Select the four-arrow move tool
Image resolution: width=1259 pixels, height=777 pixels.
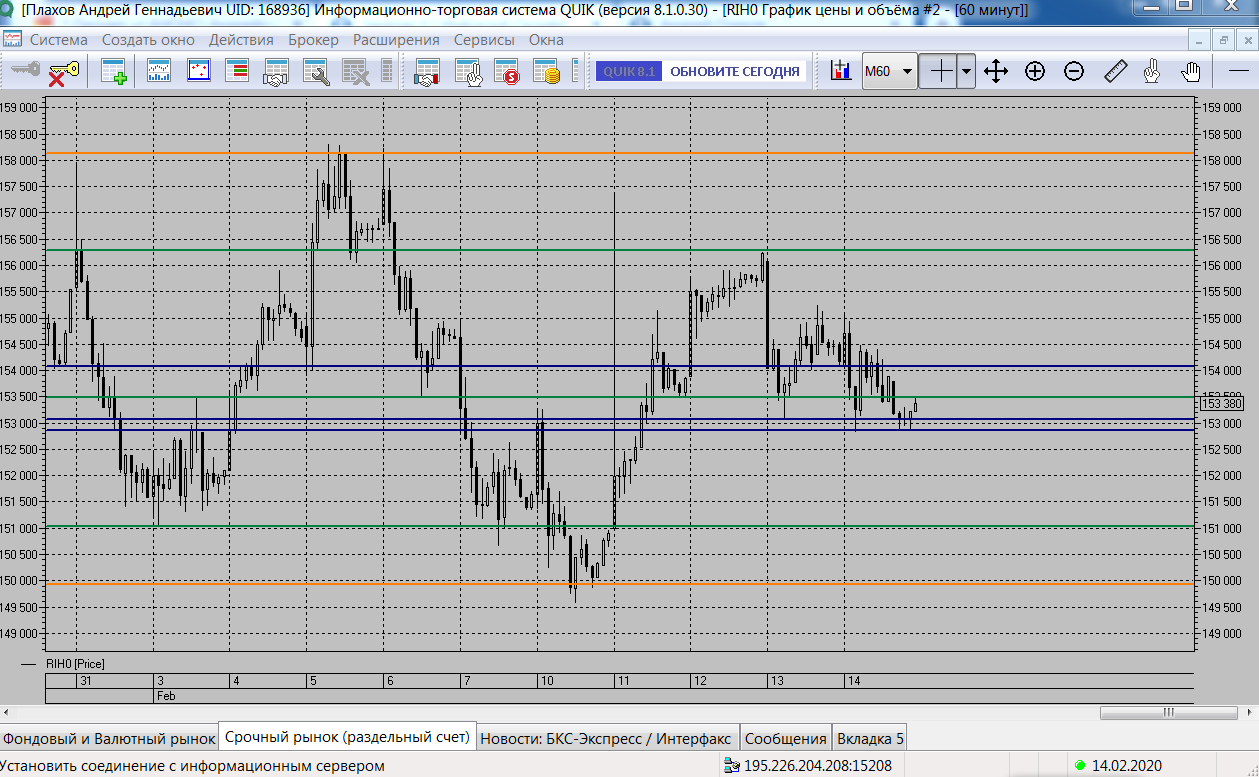(x=996, y=72)
